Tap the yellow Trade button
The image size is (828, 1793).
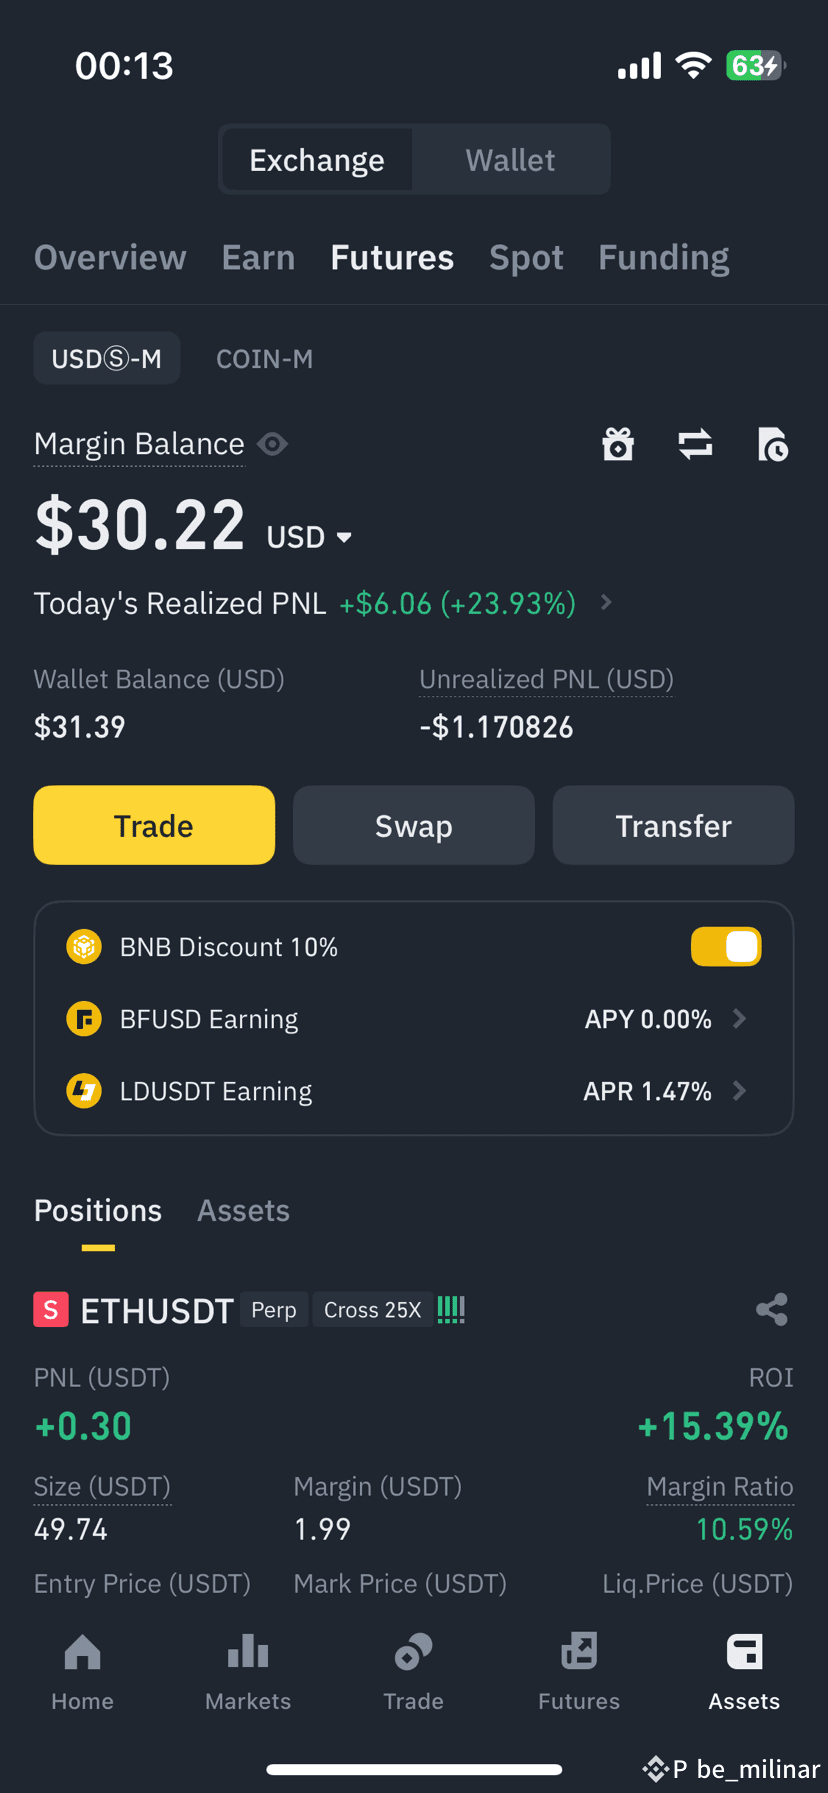tap(154, 825)
